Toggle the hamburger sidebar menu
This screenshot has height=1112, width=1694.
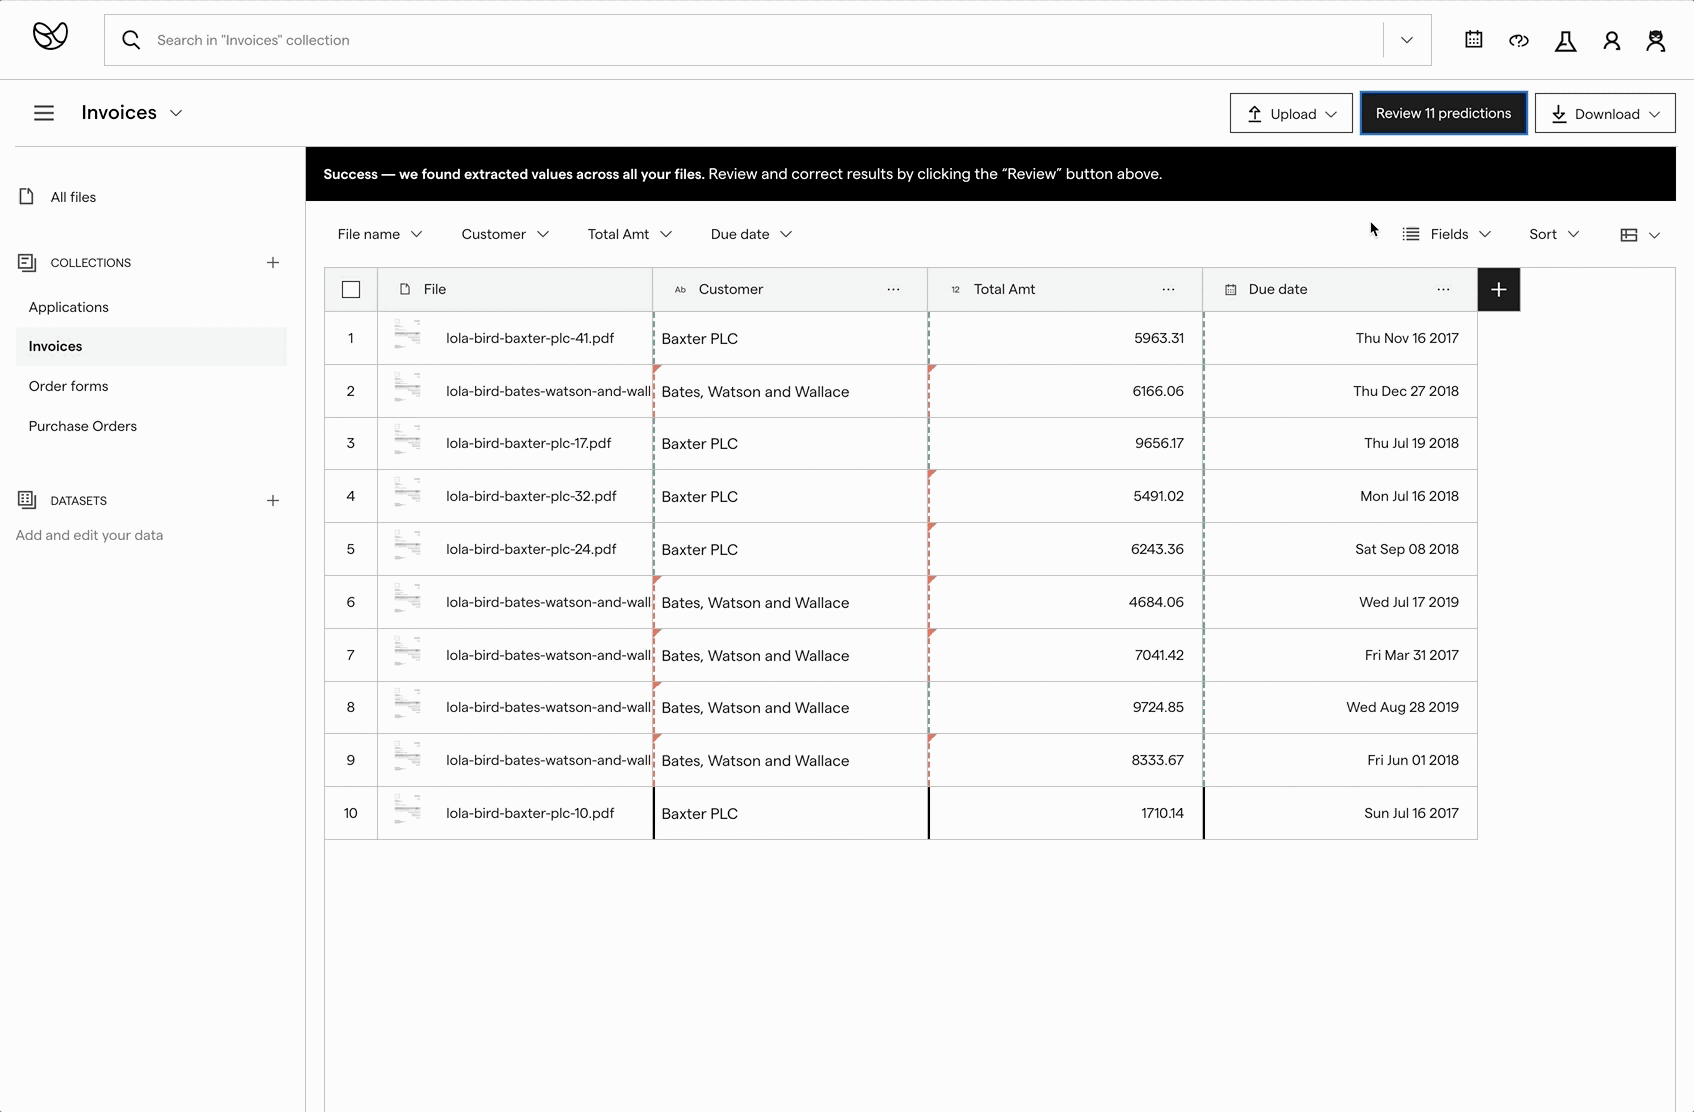coord(44,113)
